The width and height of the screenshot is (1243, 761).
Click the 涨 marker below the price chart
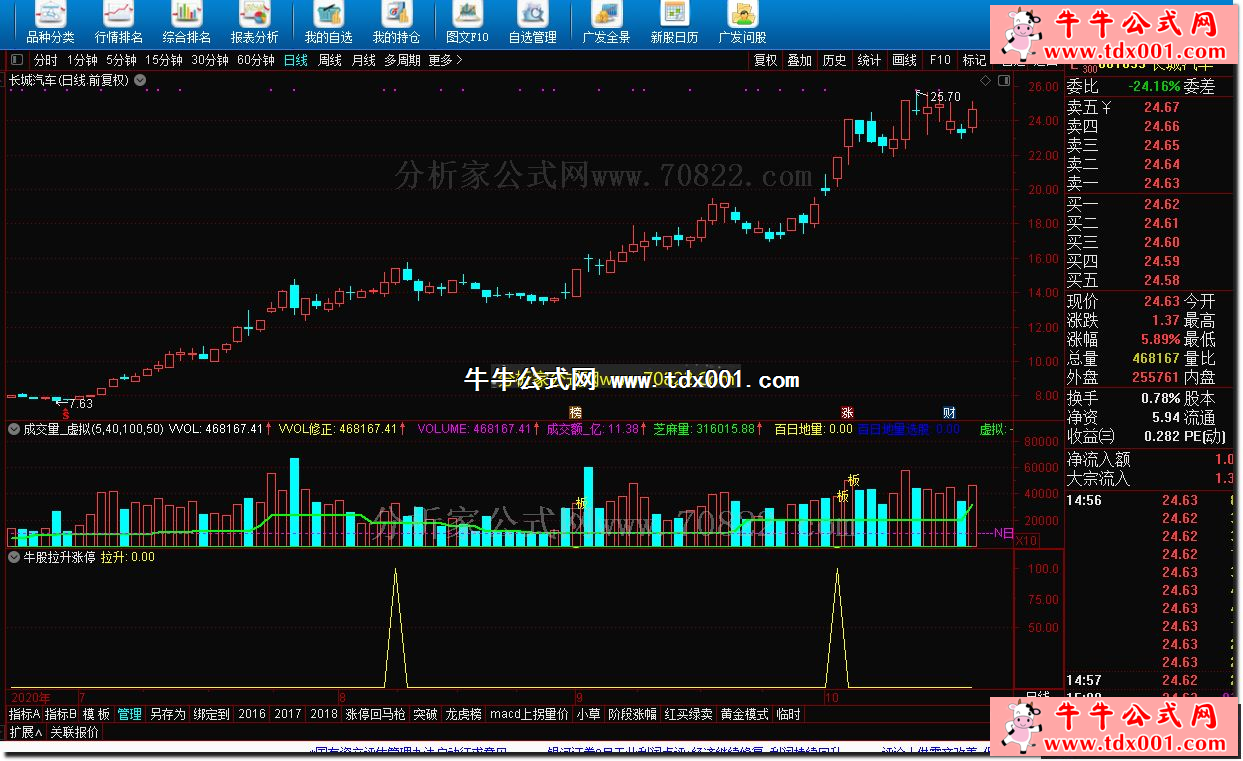click(x=847, y=412)
